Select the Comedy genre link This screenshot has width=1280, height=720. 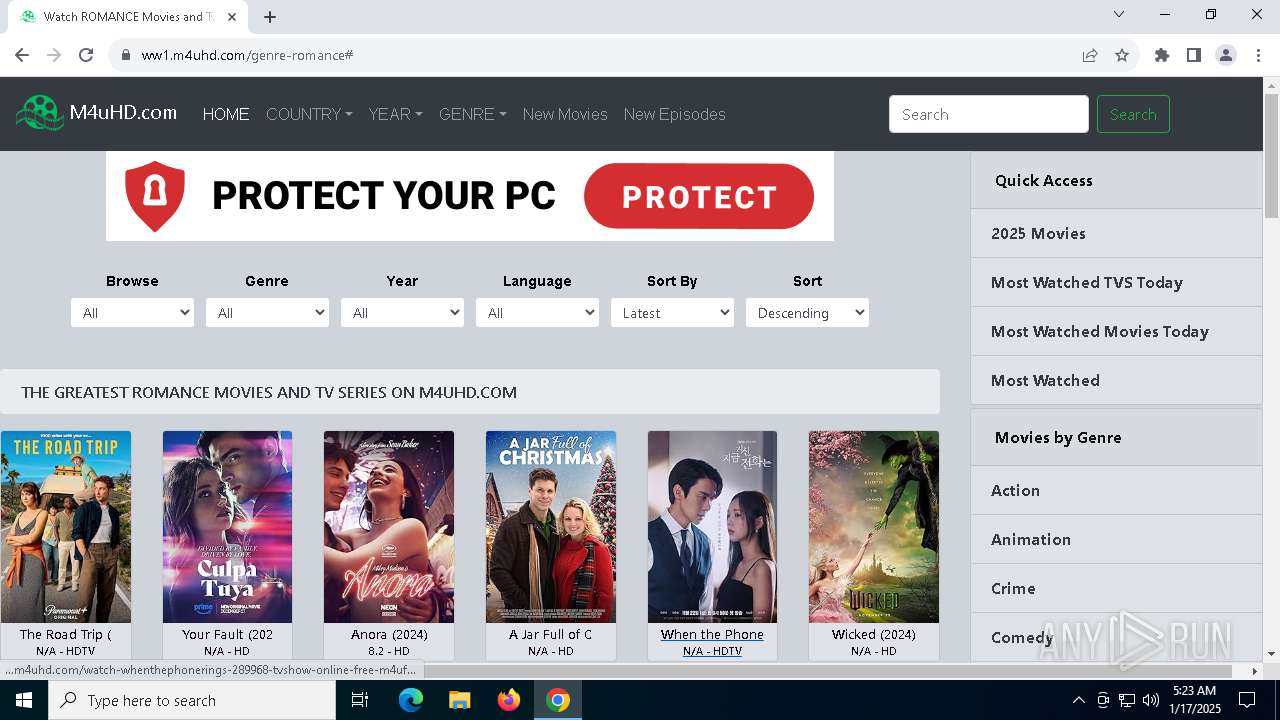1116,637
